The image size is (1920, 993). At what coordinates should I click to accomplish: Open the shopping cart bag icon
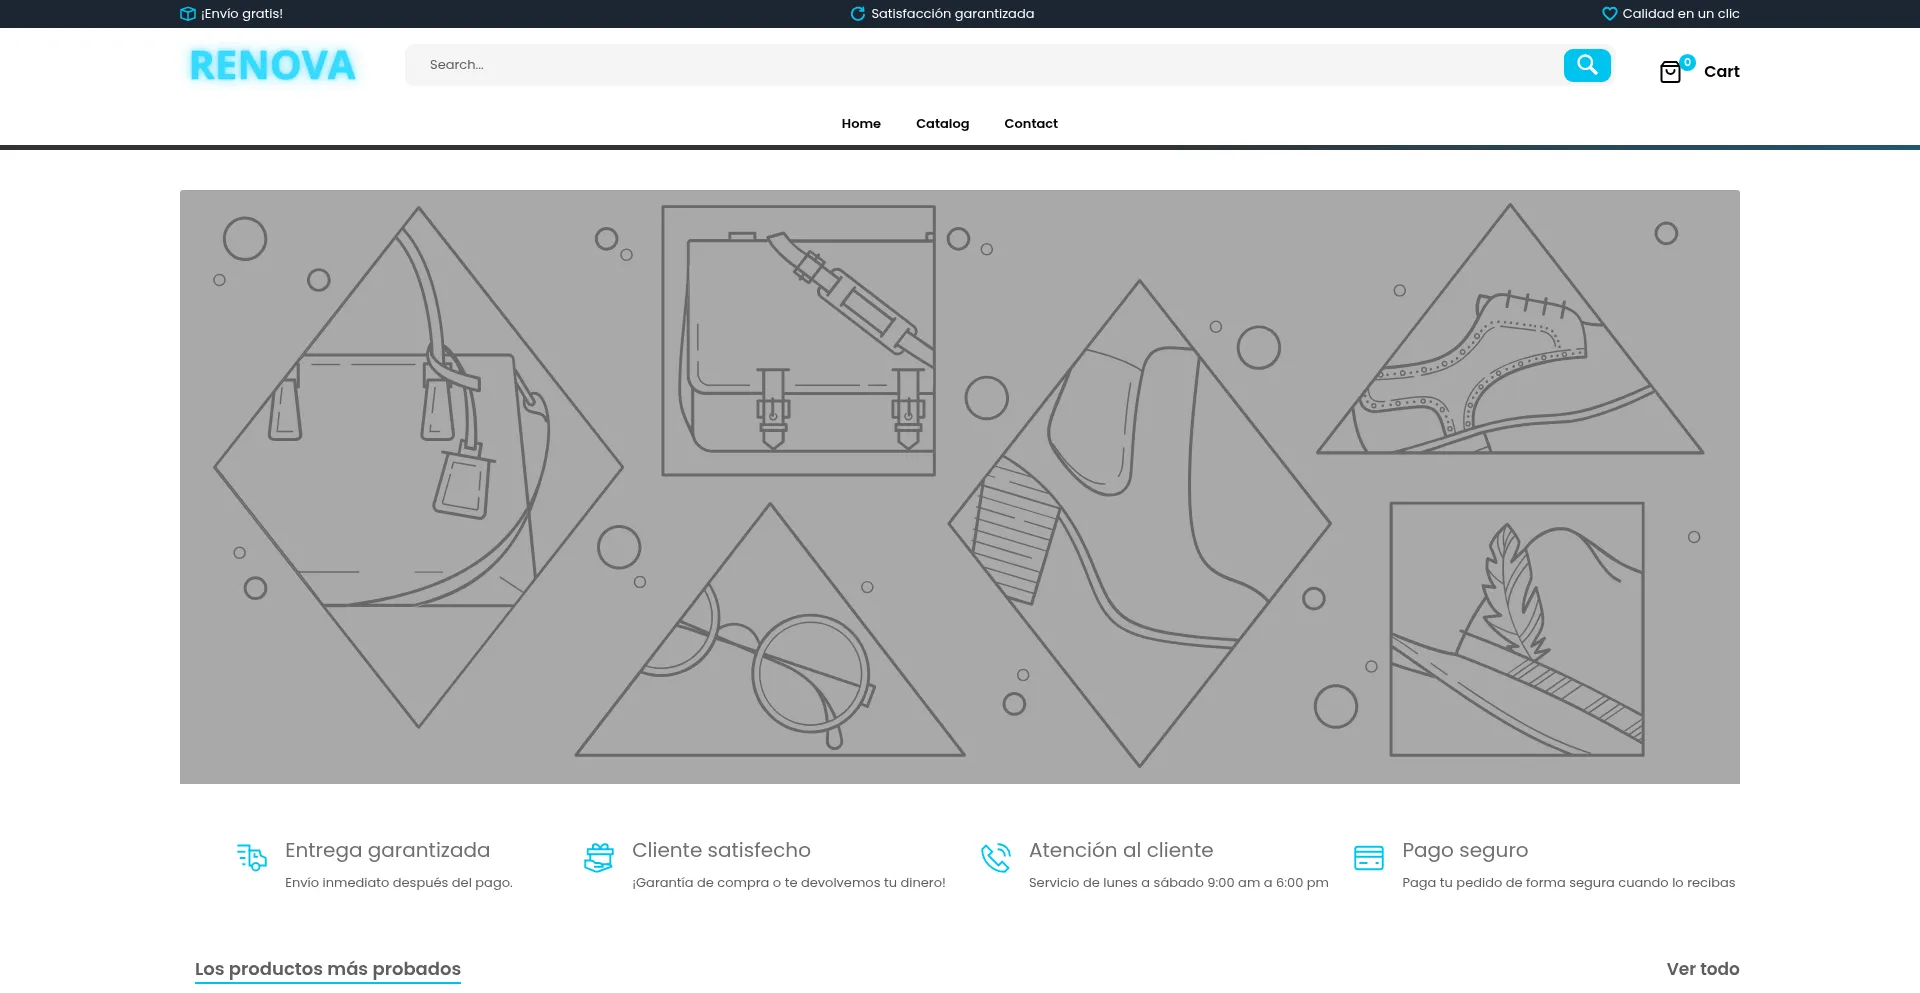tap(1670, 72)
